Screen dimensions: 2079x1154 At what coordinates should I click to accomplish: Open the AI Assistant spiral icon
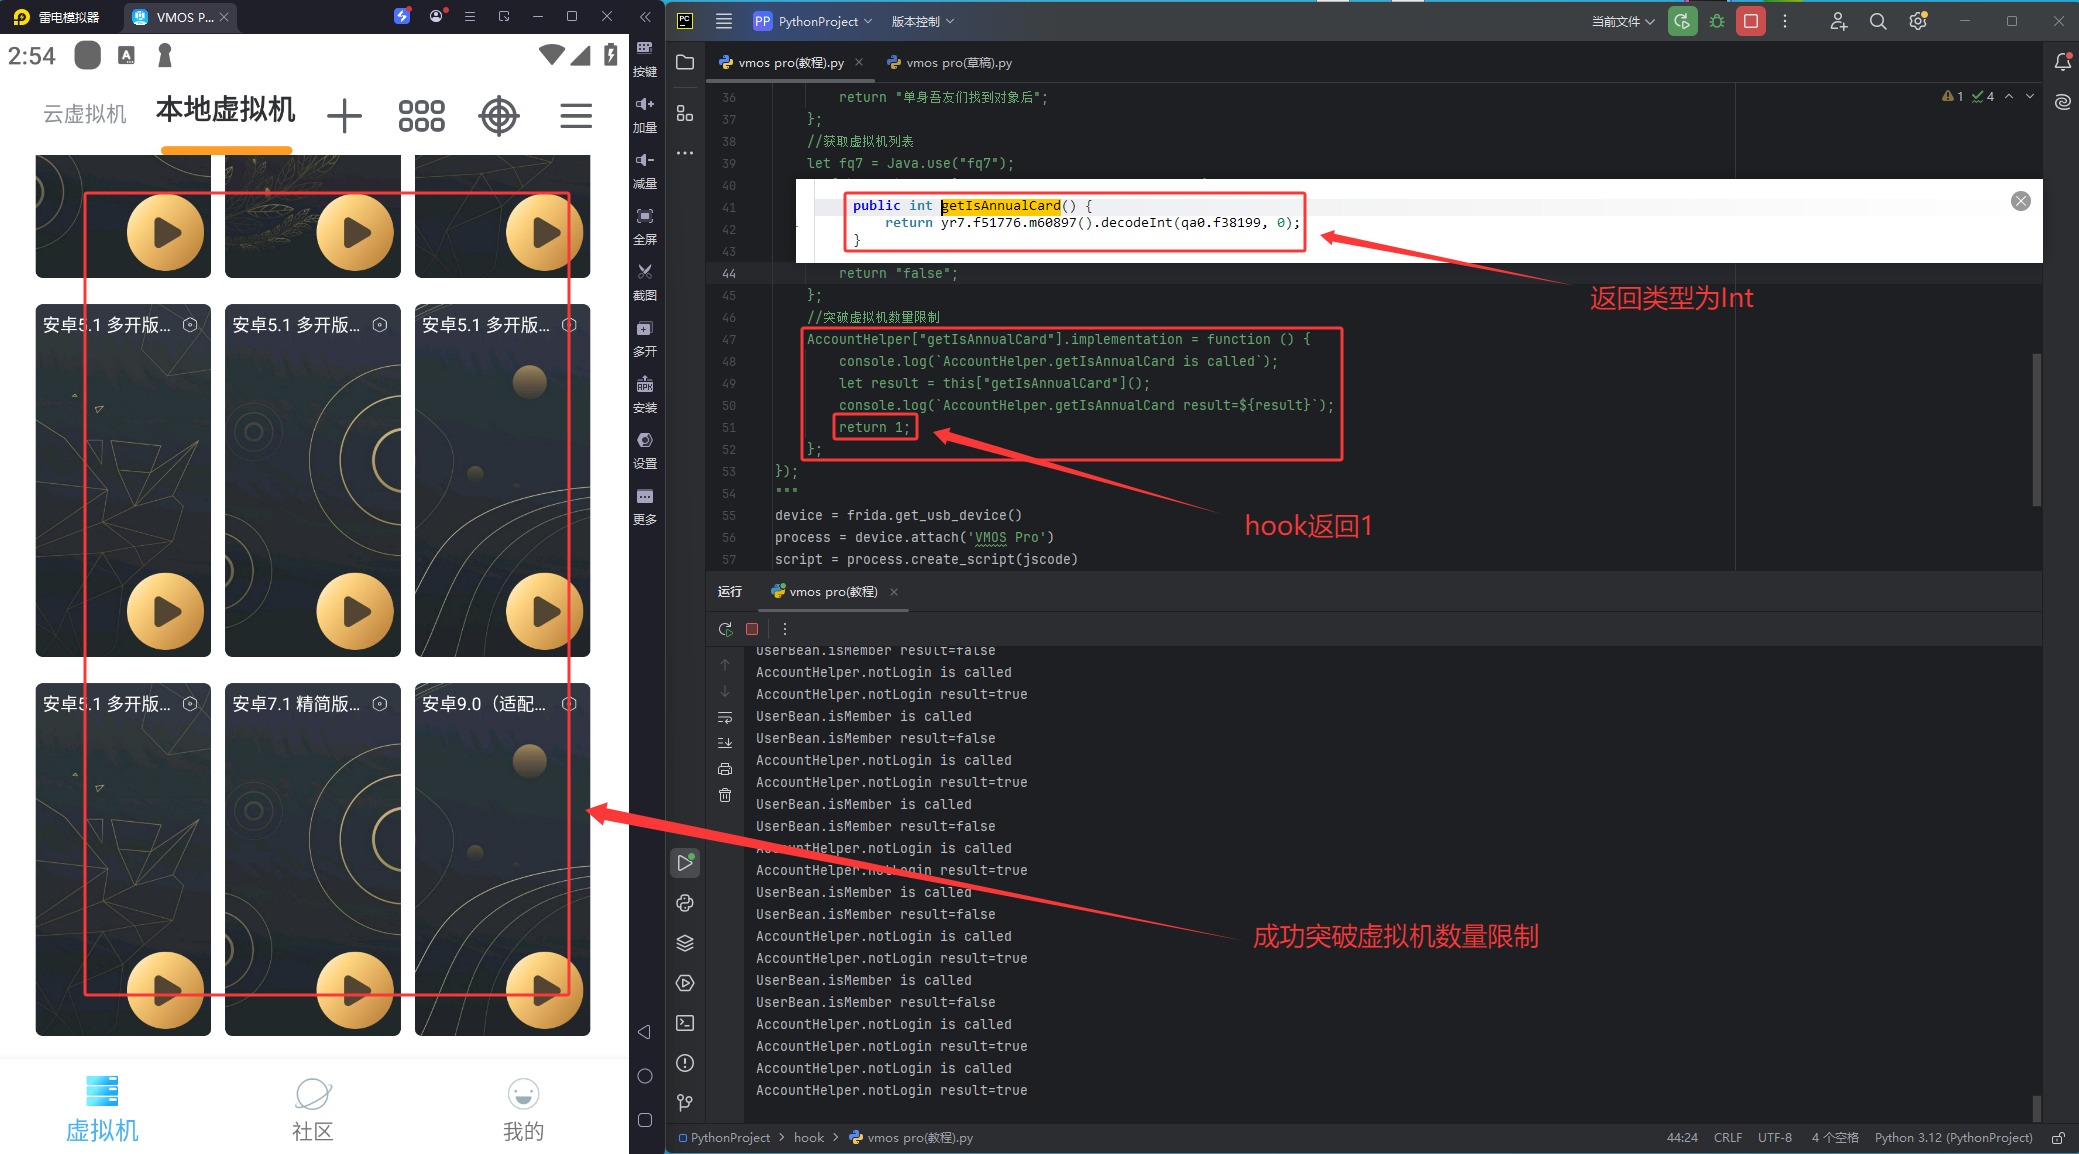(2062, 102)
